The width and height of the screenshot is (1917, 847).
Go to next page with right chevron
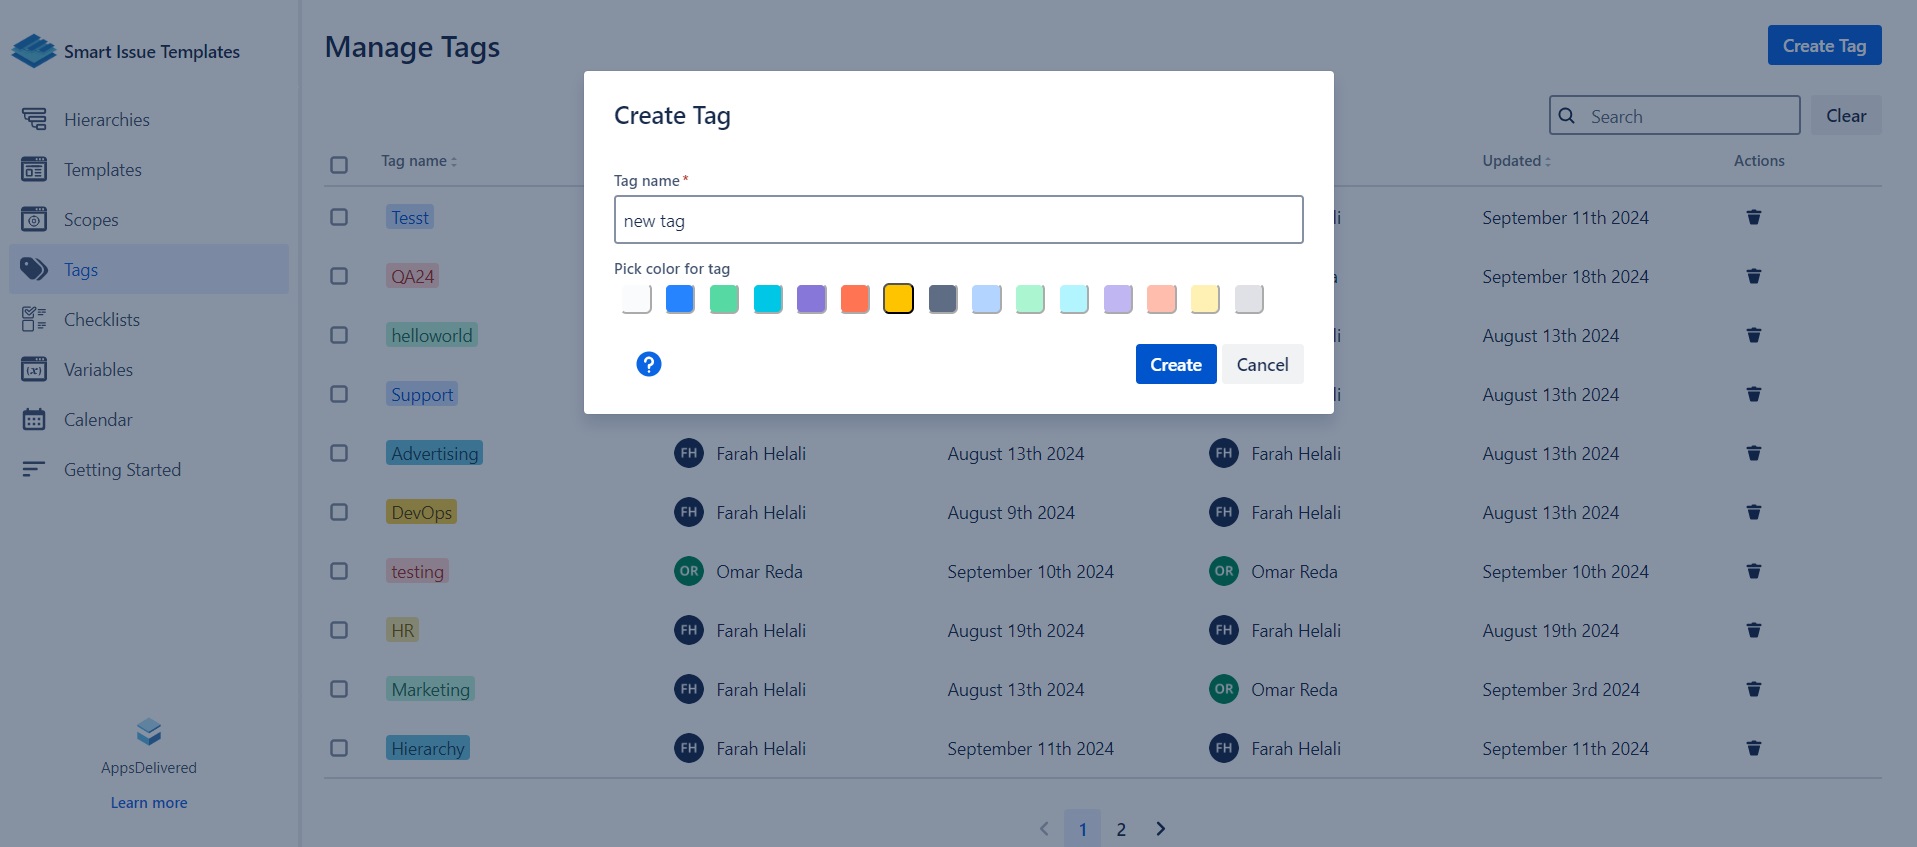[x=1160, y=829]
